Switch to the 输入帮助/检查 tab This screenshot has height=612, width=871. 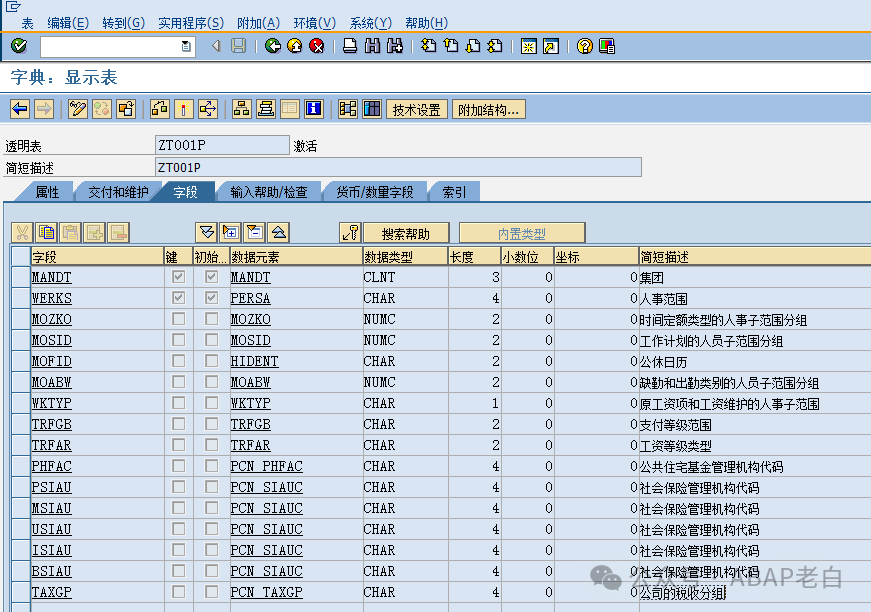pyautogui.click(x=269, y=192)
